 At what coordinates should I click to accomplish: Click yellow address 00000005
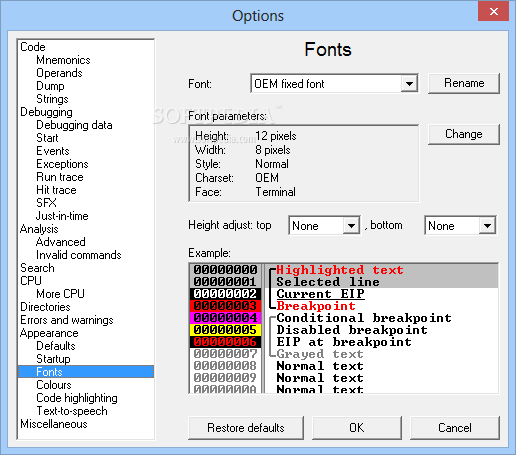225,330
